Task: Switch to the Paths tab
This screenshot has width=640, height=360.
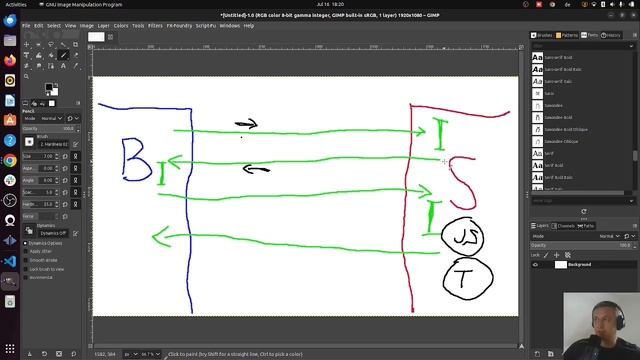Action: pos(586,226)
